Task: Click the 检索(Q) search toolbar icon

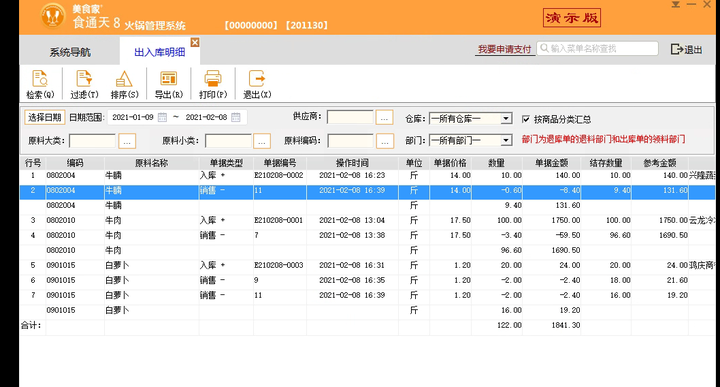Action: click(40, 84)
